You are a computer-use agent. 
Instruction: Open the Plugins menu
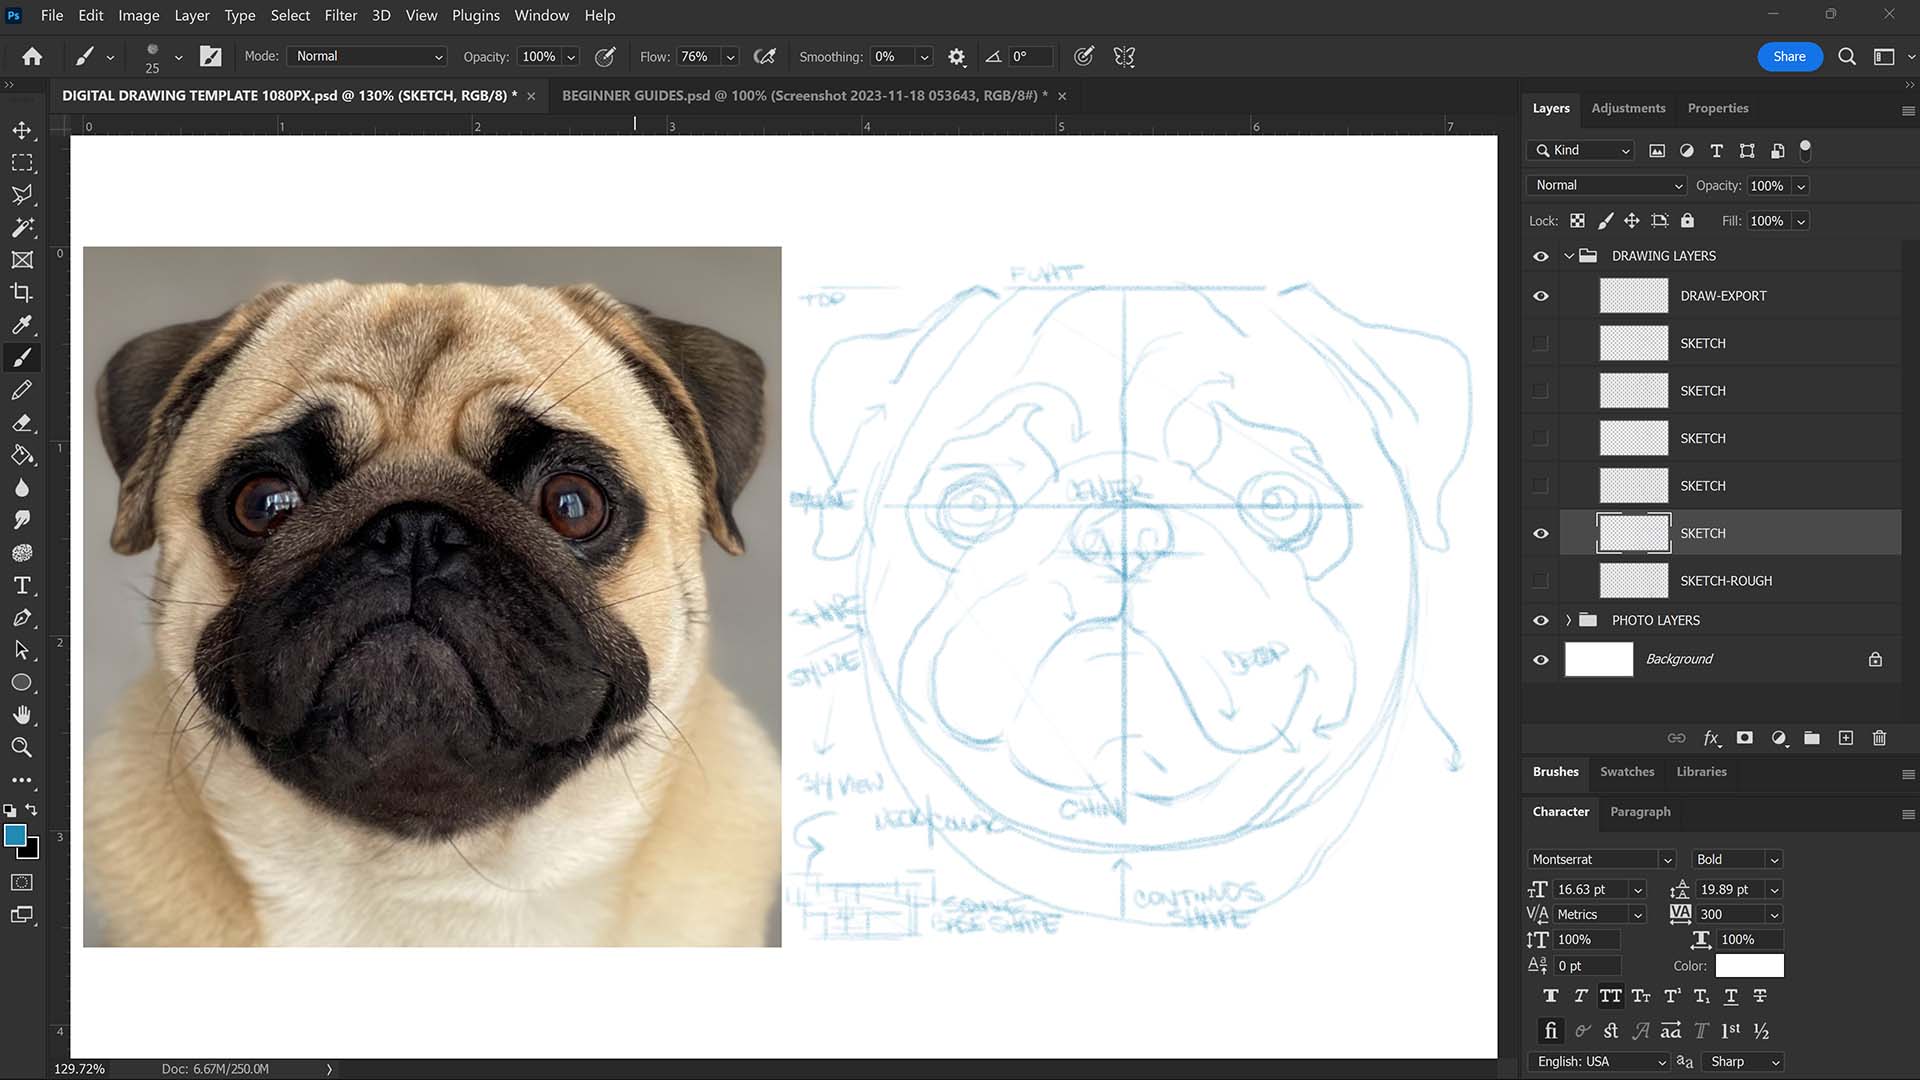(x=476, y=15)
